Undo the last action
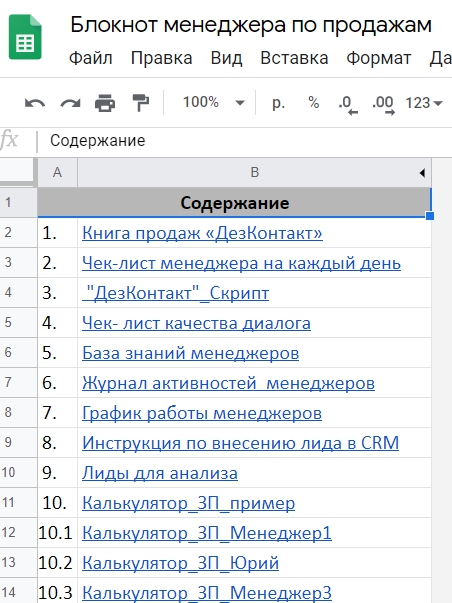 [x=35, y=103]
